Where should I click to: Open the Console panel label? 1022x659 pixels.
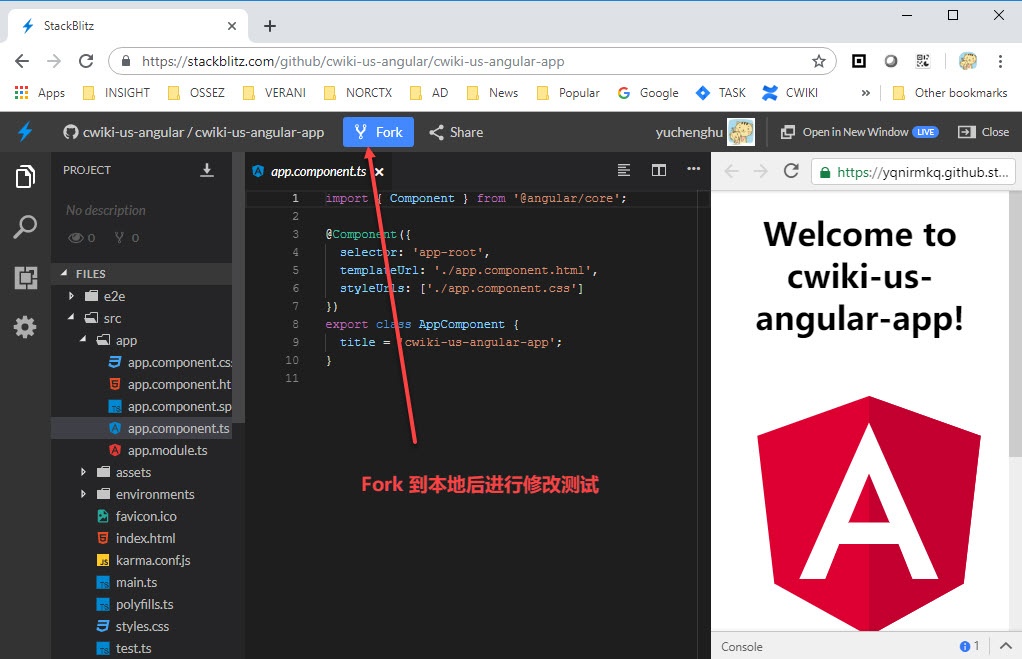tap(742, 647)
